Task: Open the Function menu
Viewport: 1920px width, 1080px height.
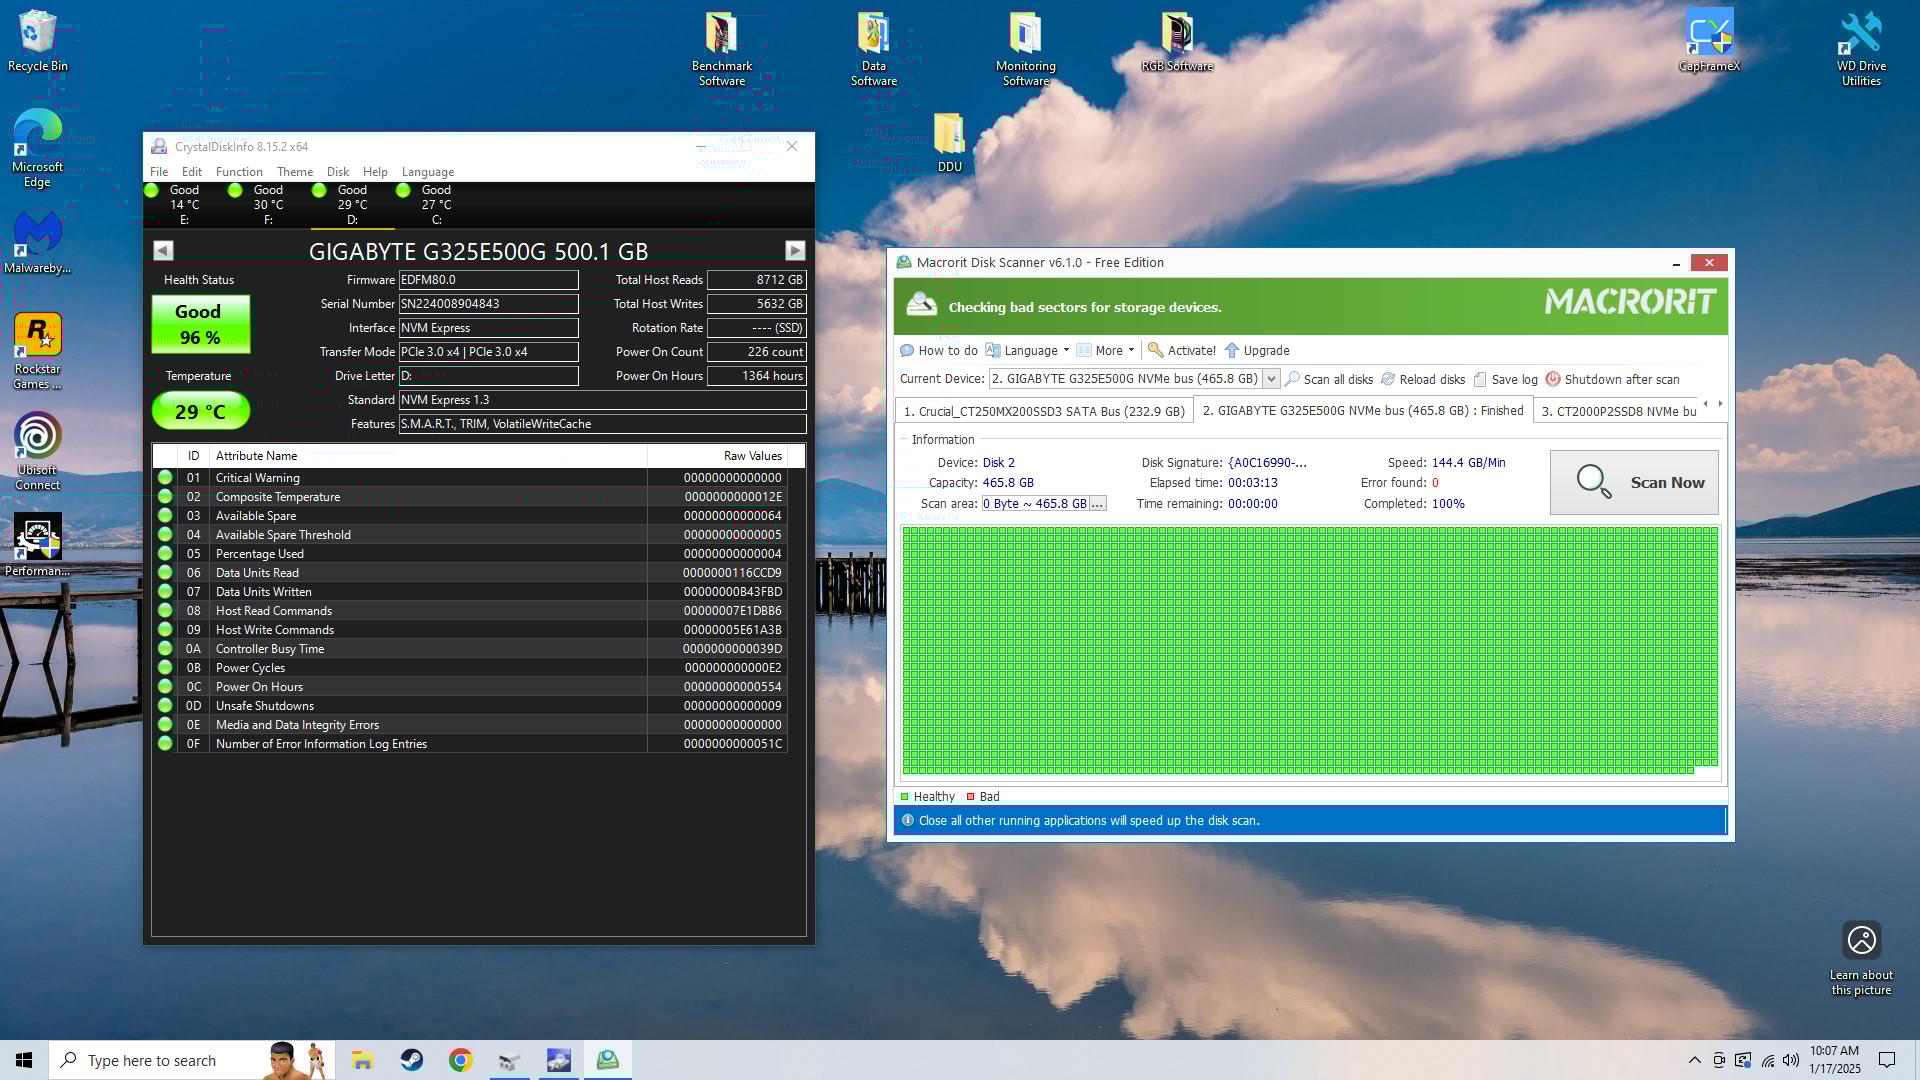Action: [x=239, y=172]
